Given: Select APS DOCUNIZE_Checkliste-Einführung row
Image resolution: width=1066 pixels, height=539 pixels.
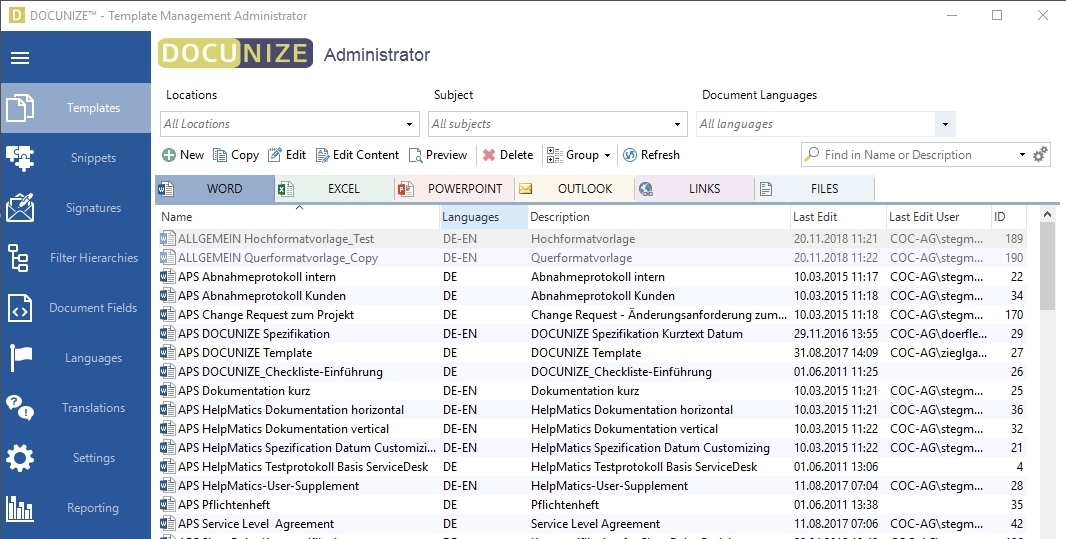Looking at the screenshot, I should (591, 372).
